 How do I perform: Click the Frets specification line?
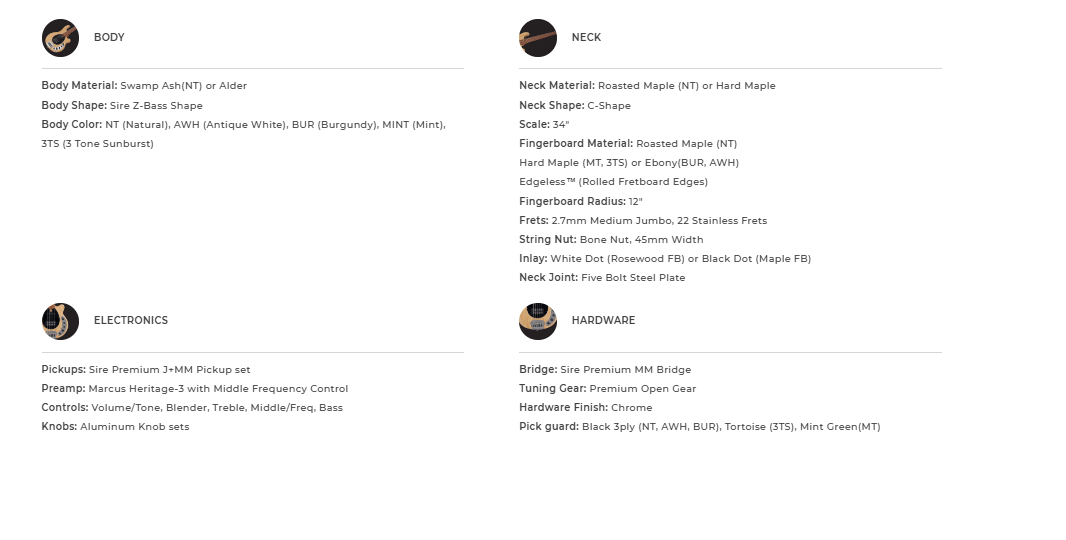point(643,221)
